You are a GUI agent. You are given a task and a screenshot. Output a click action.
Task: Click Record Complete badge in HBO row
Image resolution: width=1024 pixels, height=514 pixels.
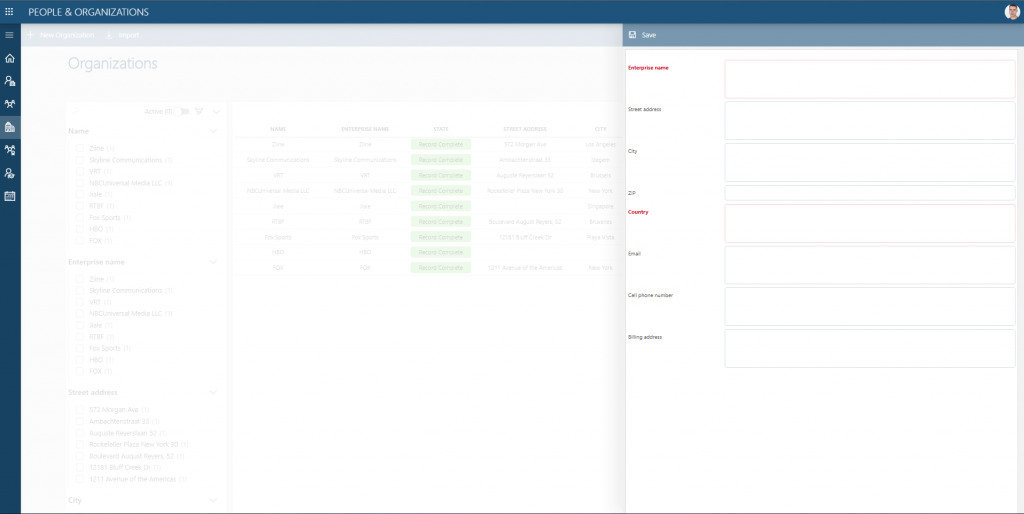pyautogui.click(x=441, y=252)
